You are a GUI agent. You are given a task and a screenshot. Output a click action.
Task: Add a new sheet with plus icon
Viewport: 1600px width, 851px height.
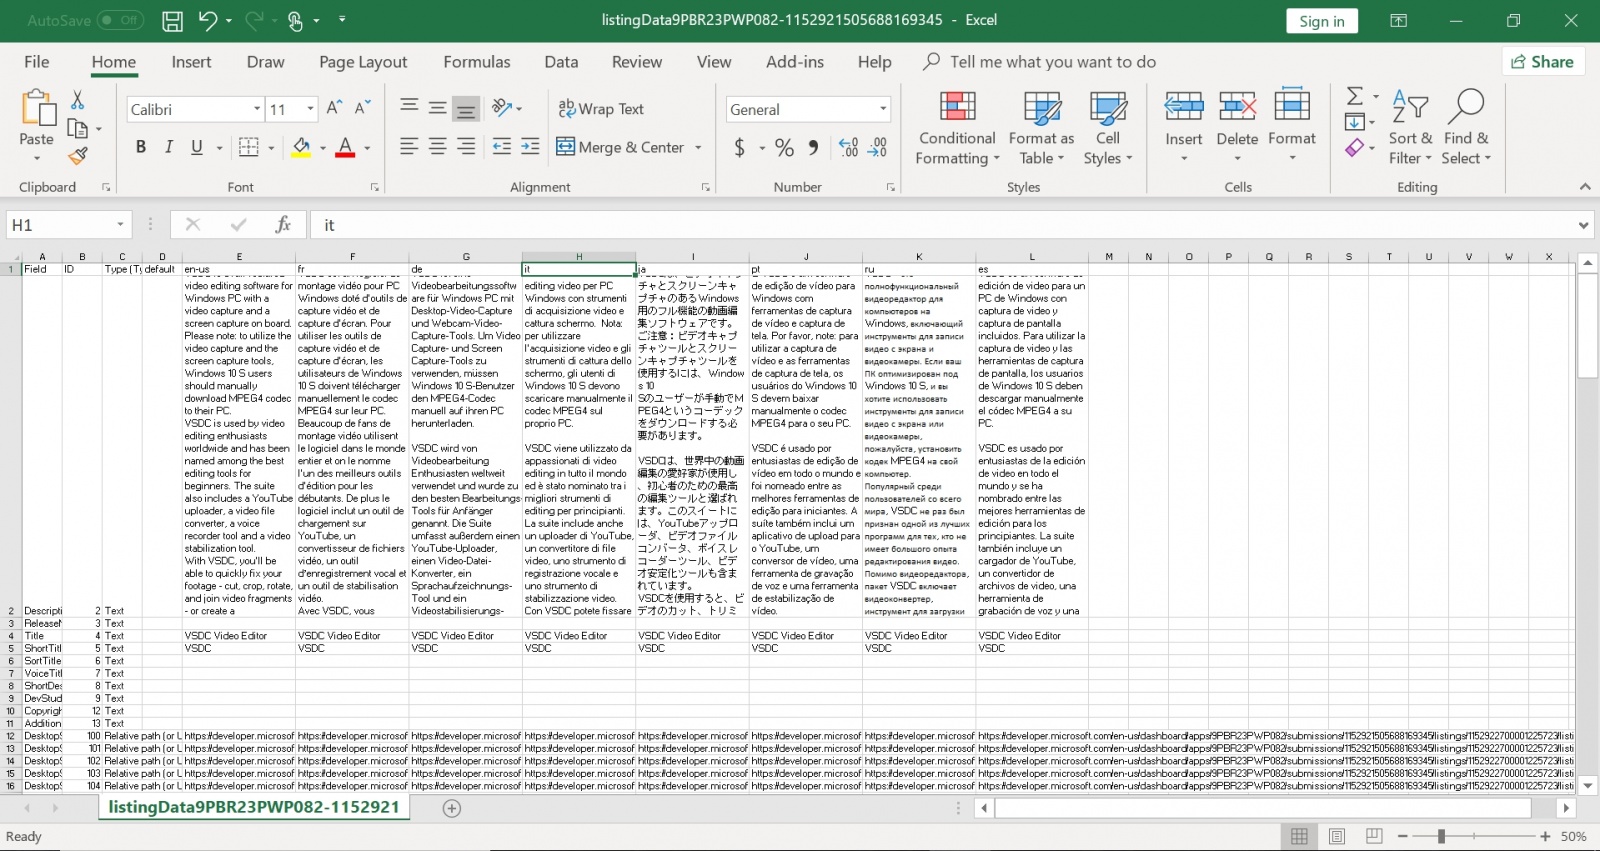tap(452, 808)
